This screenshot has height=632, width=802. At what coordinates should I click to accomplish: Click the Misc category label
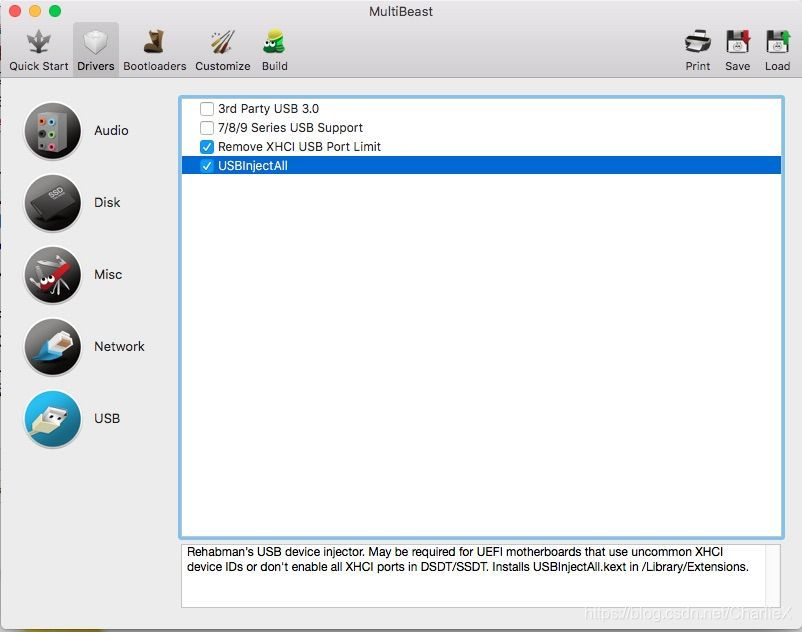point(108,275)
